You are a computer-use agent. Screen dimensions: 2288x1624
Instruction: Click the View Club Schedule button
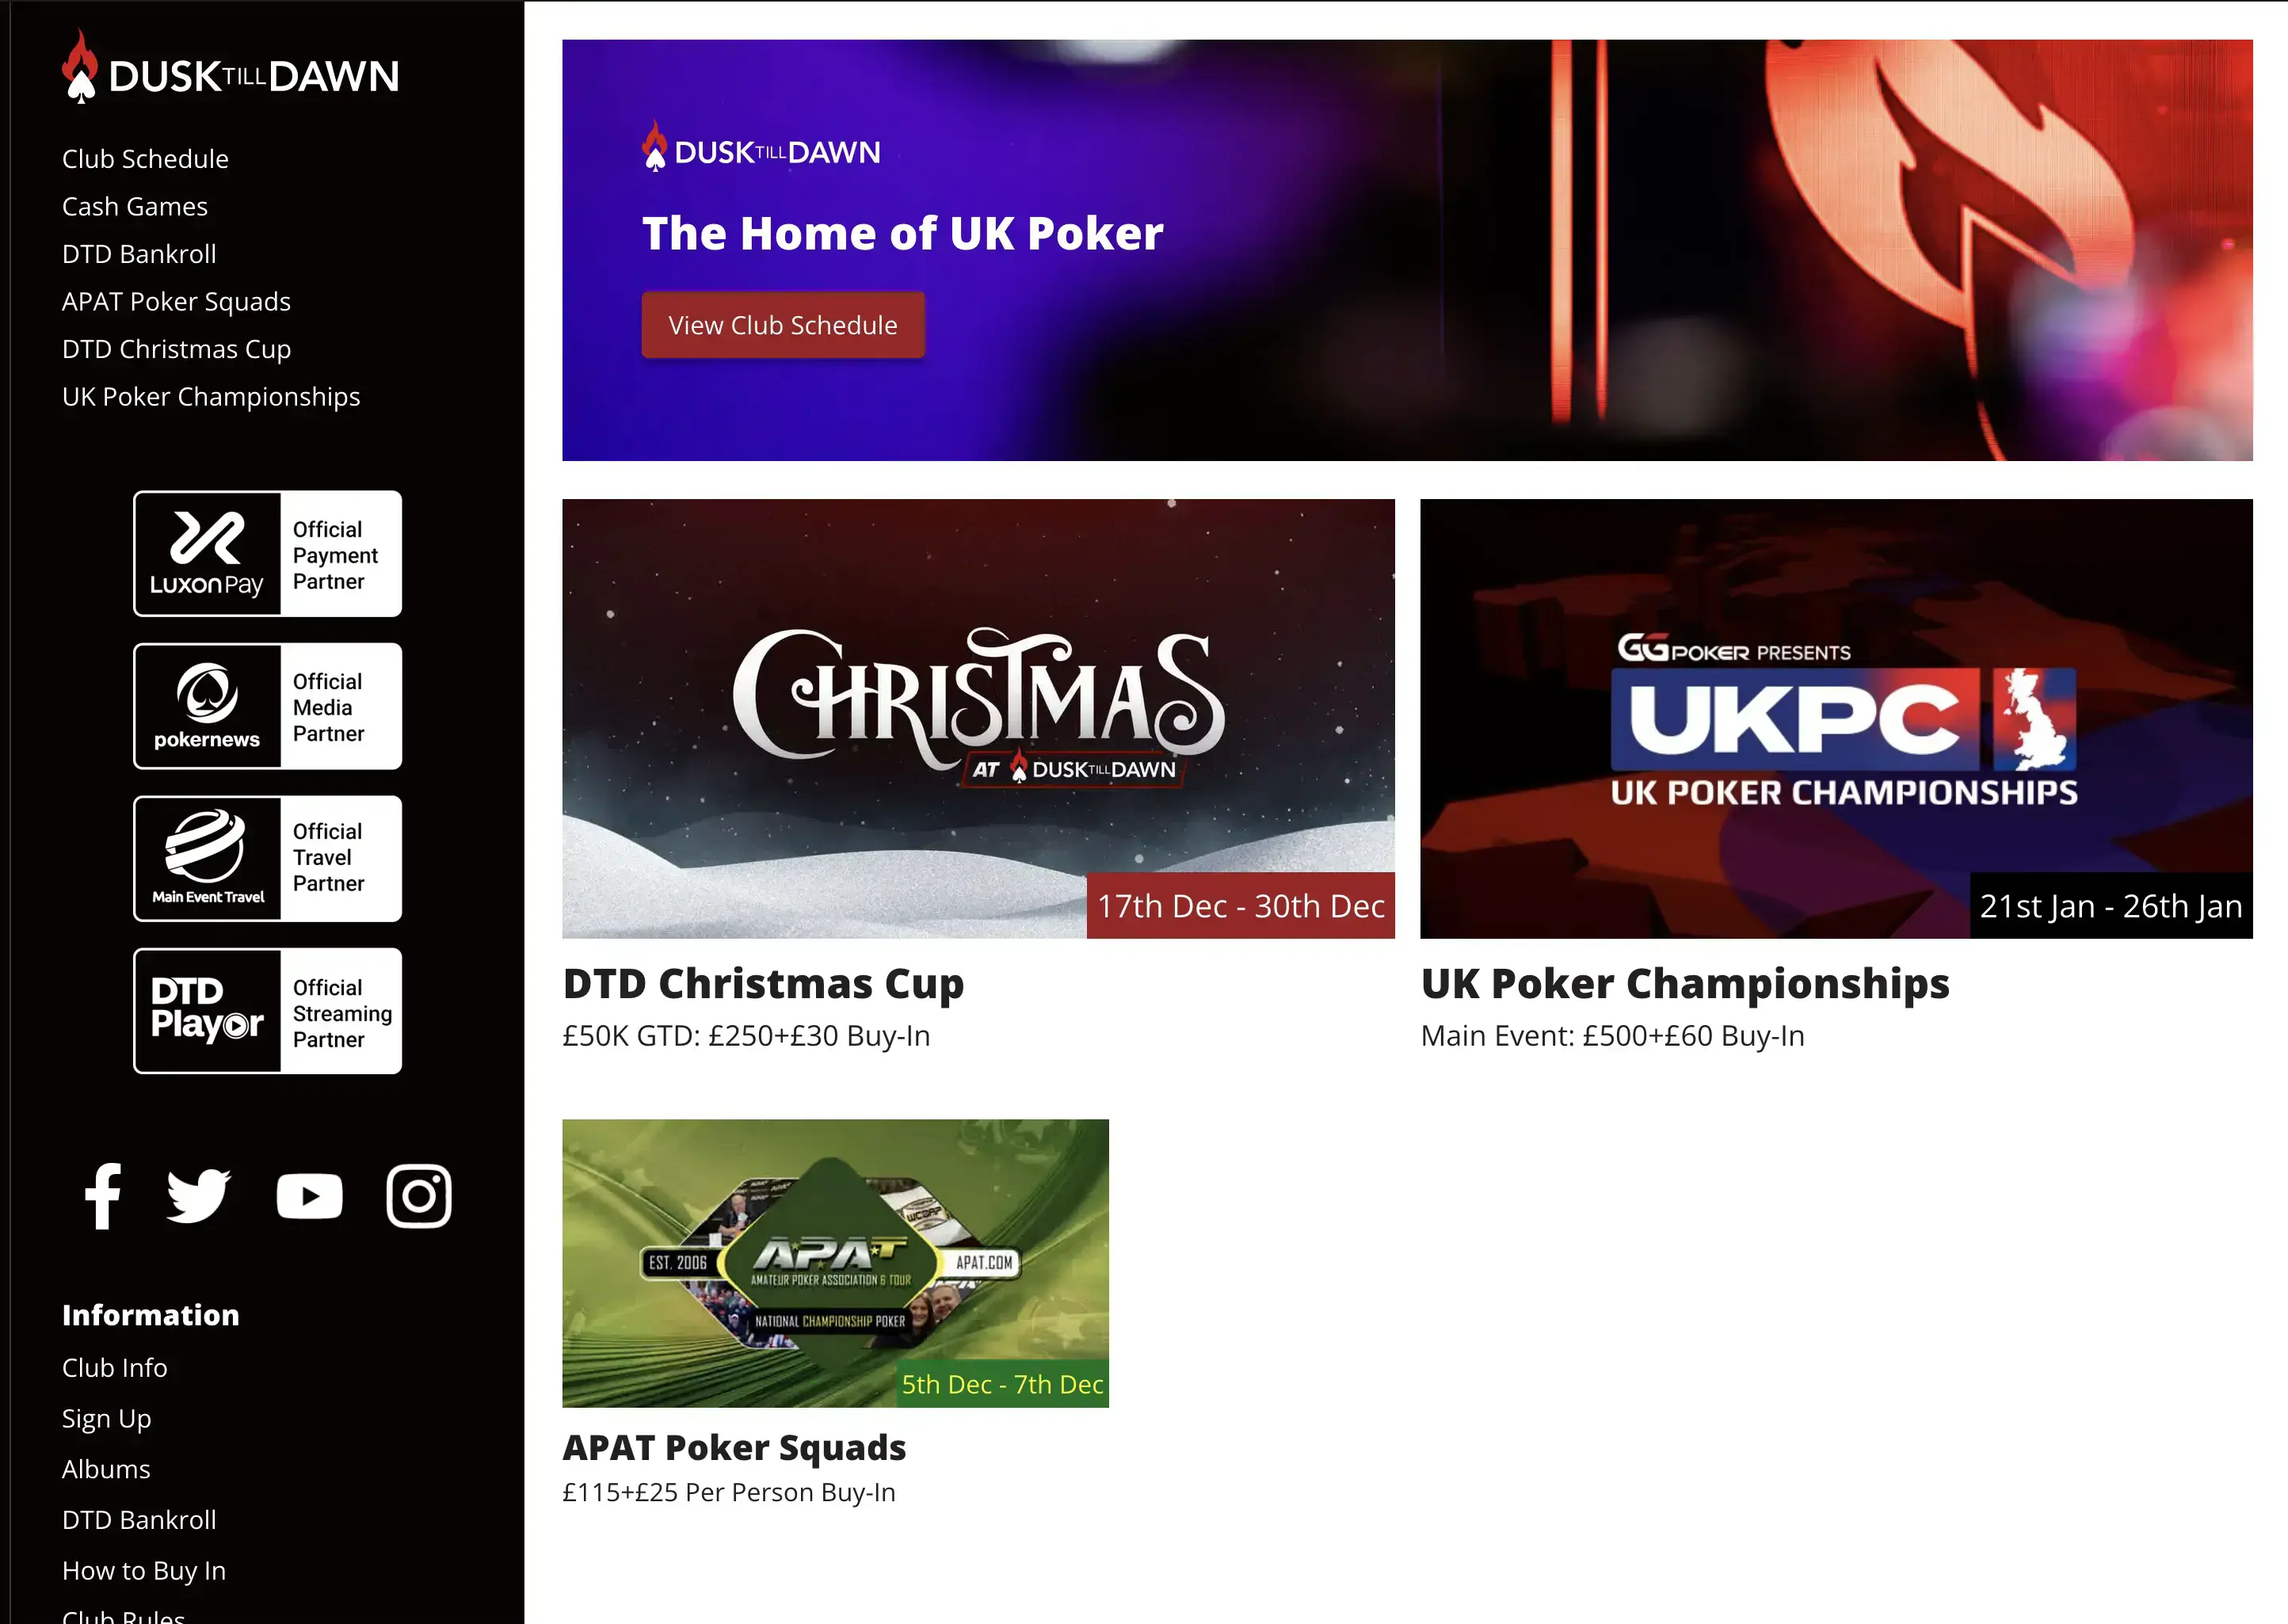coord(783,325)
